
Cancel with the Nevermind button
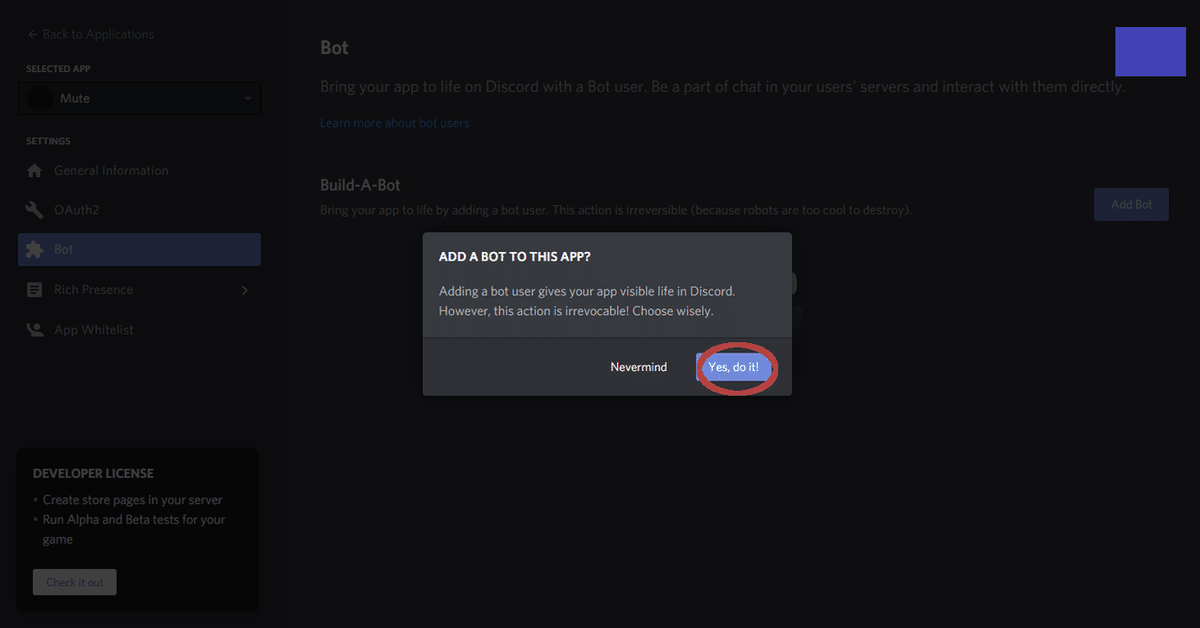click(x=638, y=367)
